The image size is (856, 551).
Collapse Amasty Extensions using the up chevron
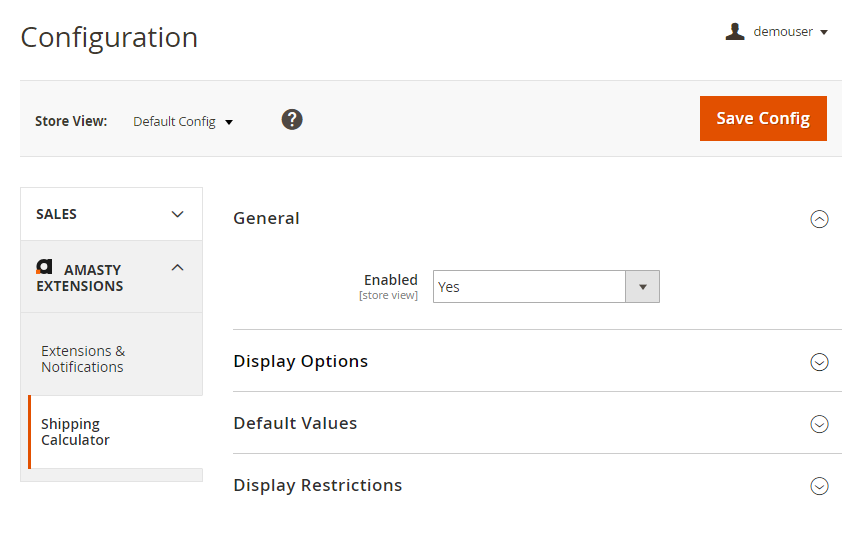[x=178, y=267]
